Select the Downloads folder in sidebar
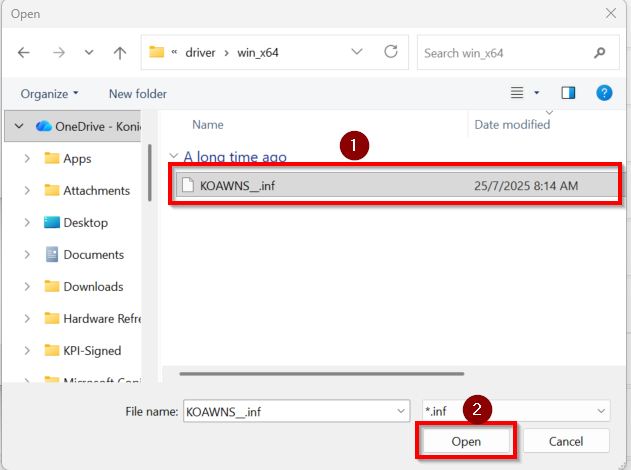 click(91, 287)
